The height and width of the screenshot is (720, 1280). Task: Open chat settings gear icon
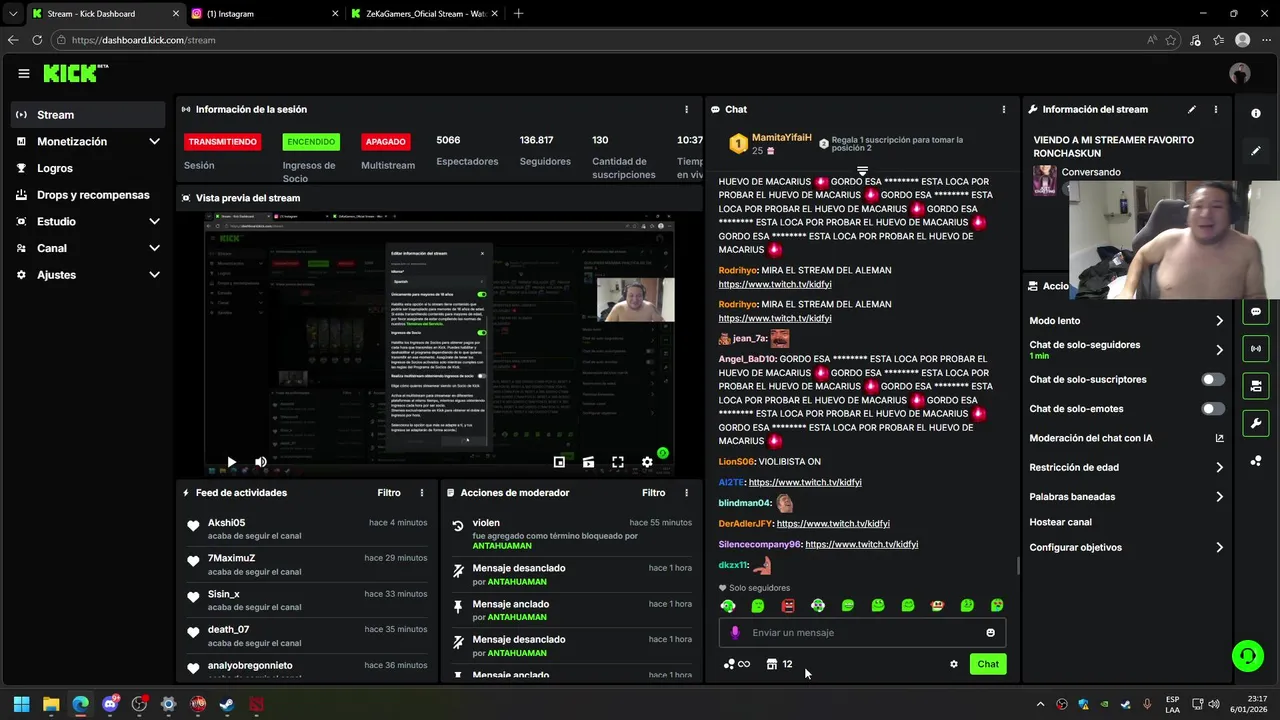pyautogui.click(x=954, y=664)
